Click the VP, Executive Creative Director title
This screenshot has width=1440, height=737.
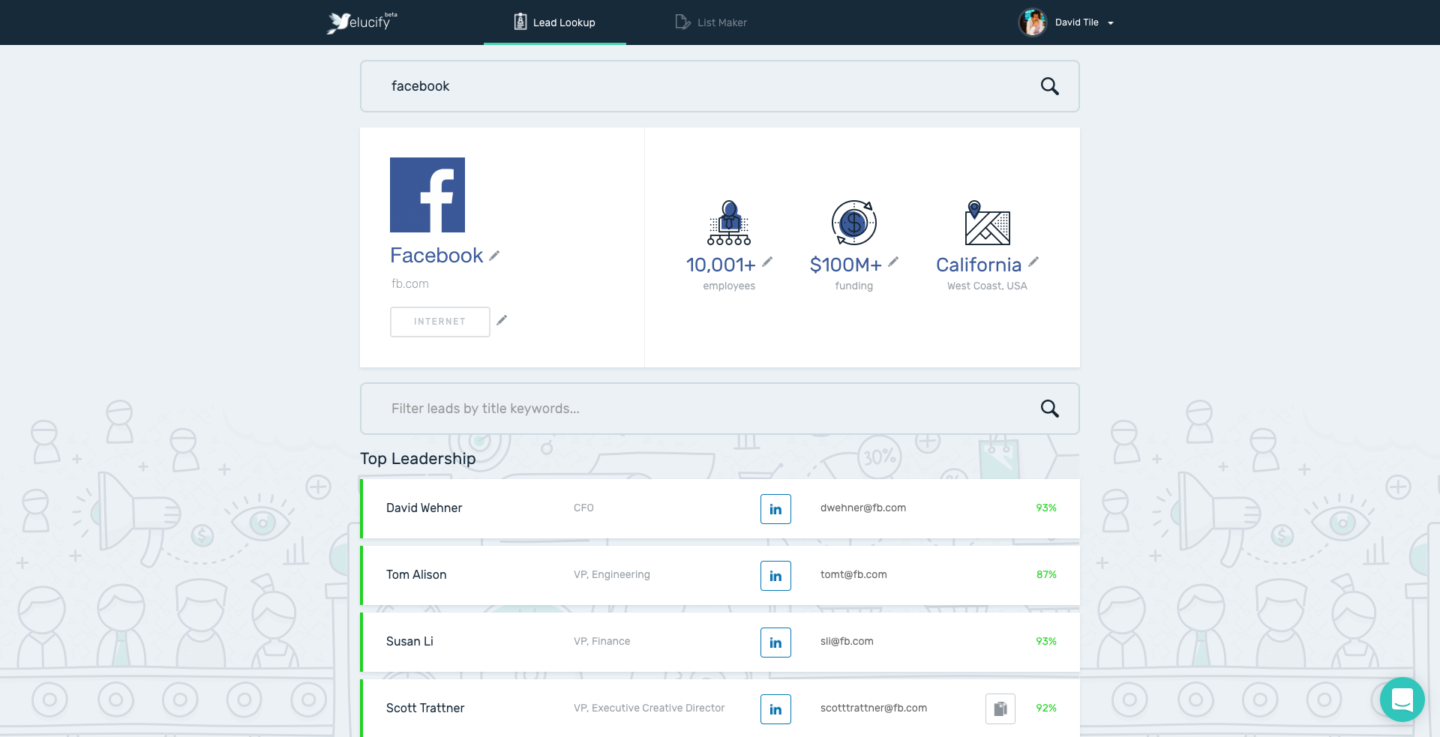tap(649, 708)
